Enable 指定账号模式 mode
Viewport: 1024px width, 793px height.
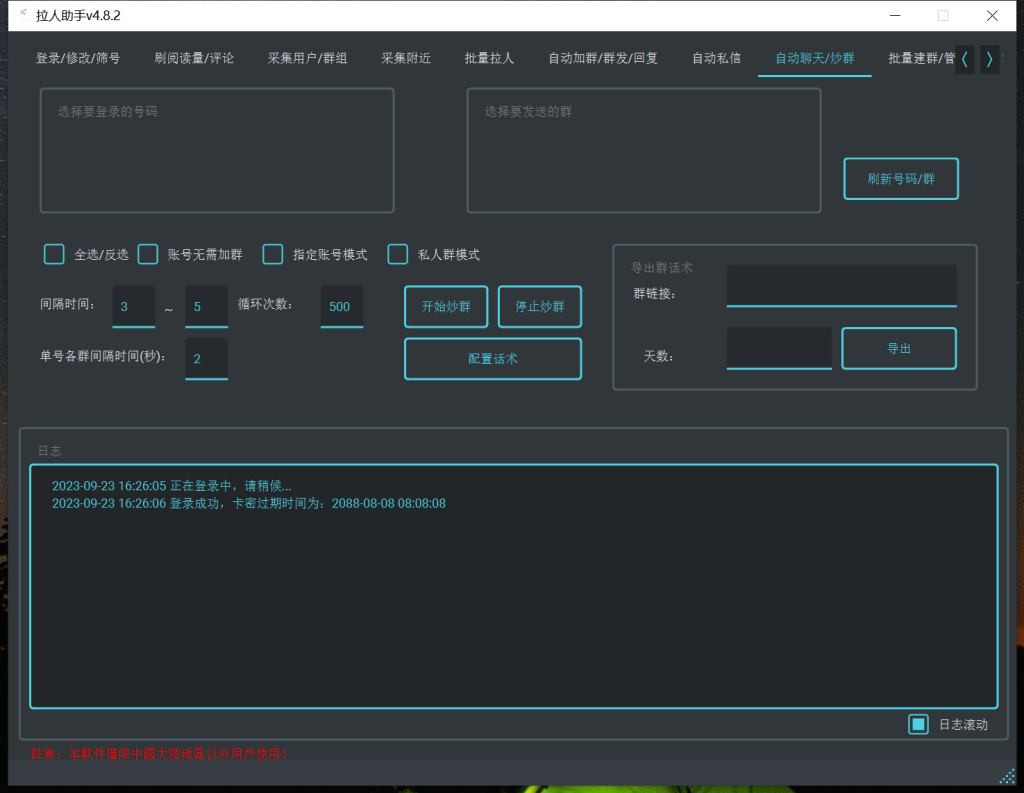[272, 254]
